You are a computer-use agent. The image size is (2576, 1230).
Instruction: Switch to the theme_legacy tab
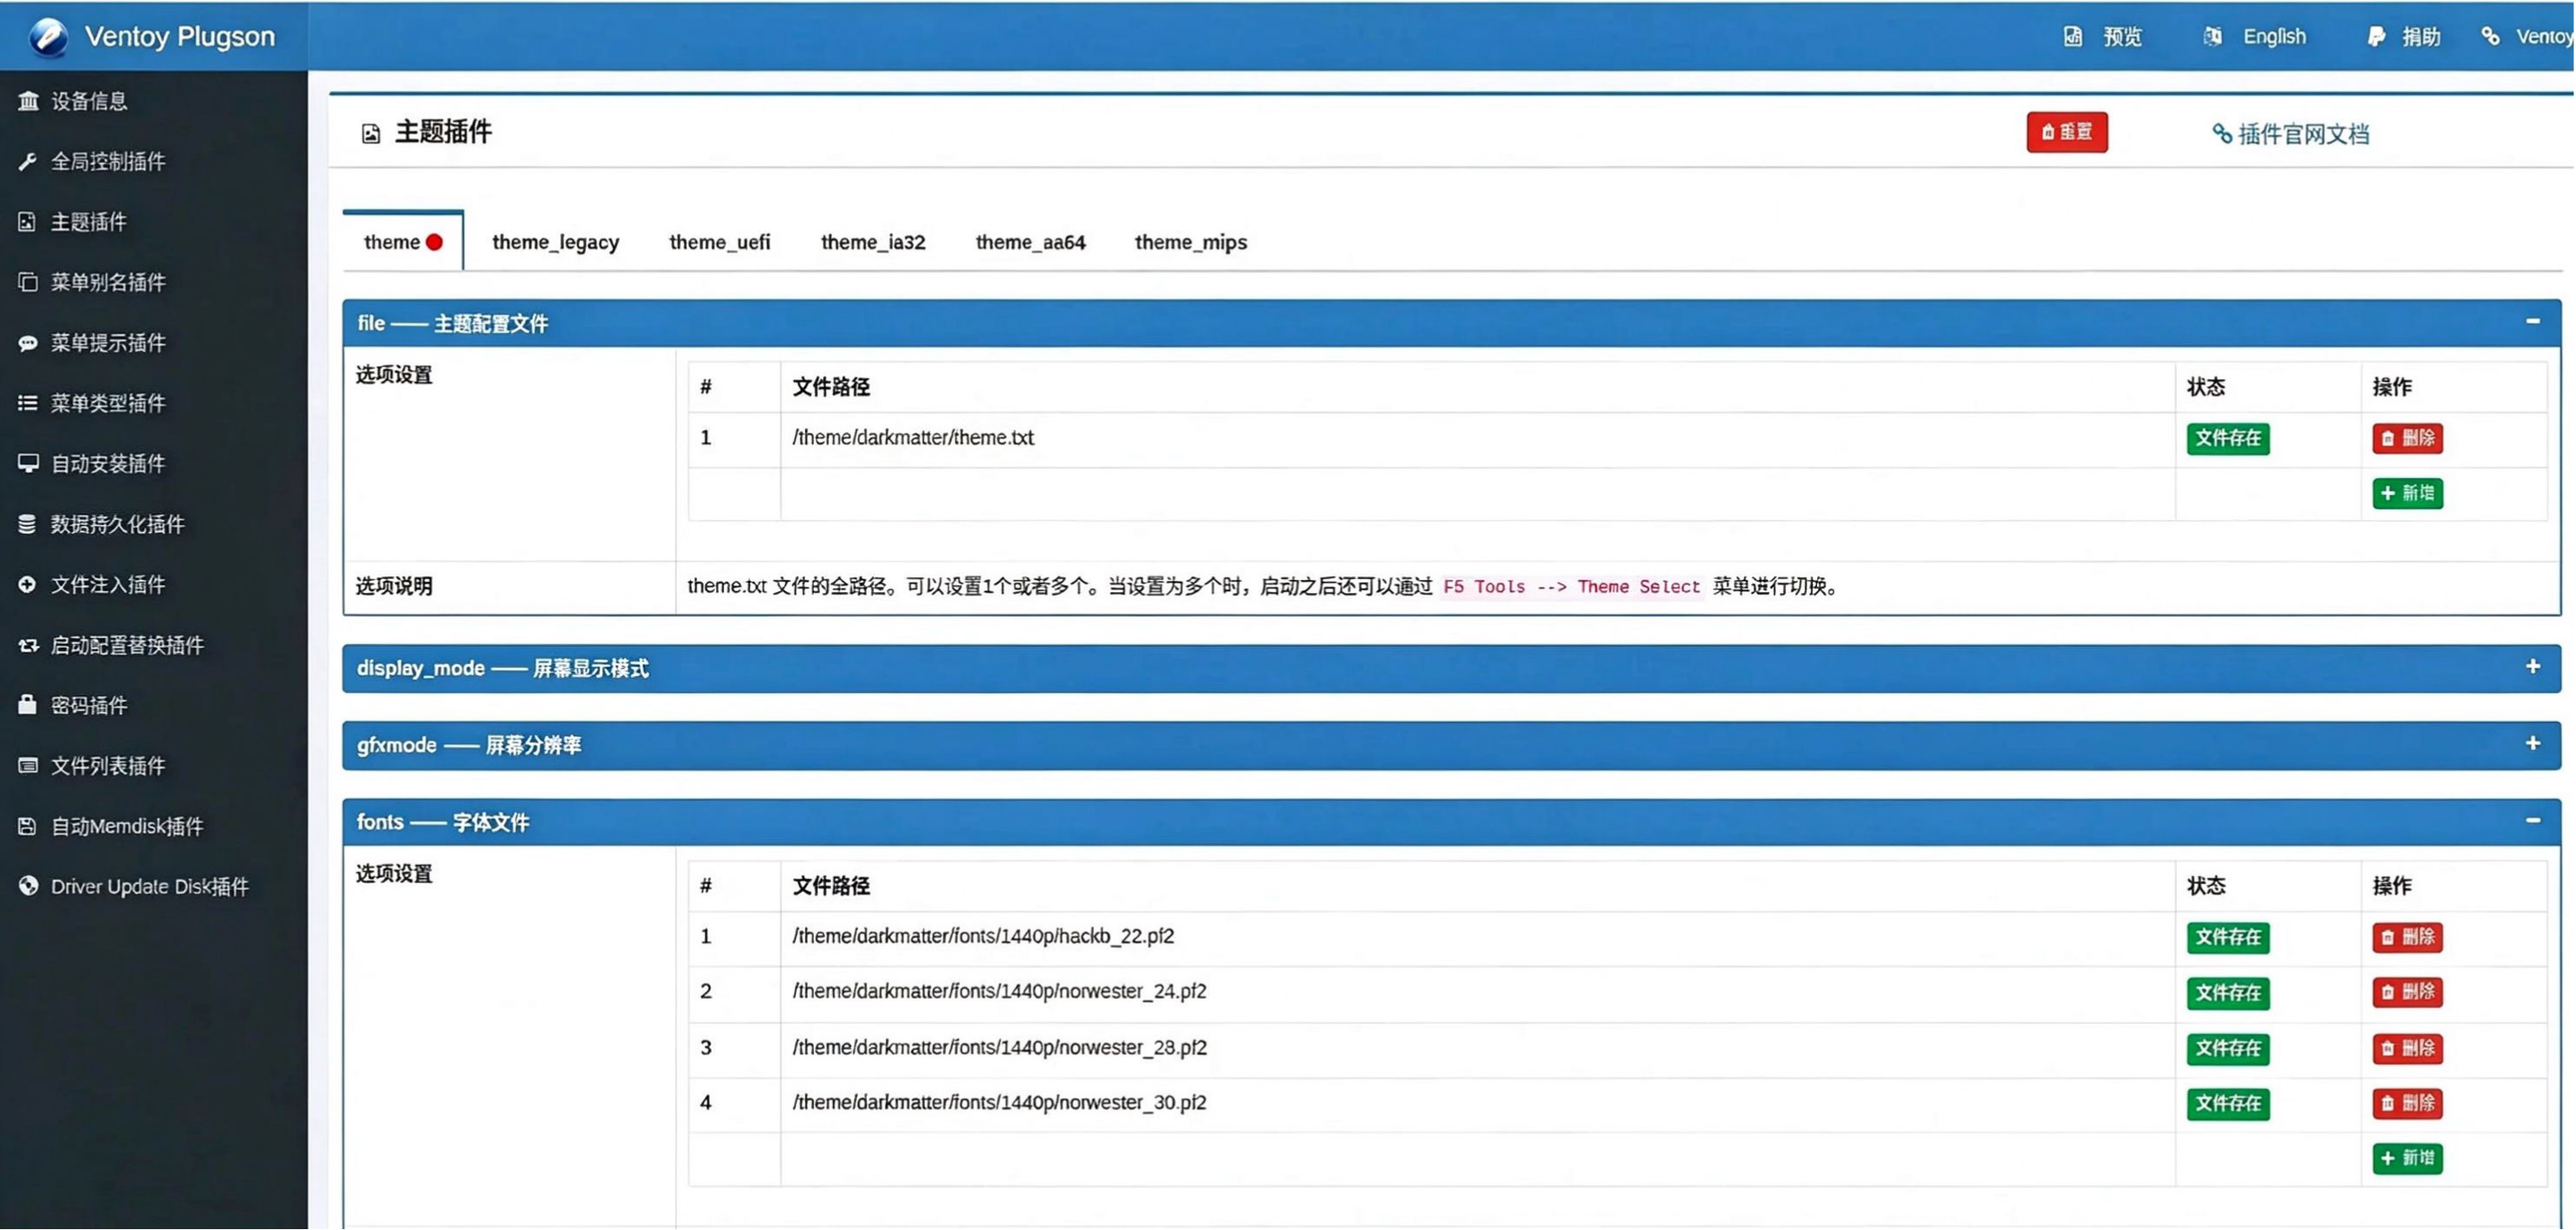(556, 242)
